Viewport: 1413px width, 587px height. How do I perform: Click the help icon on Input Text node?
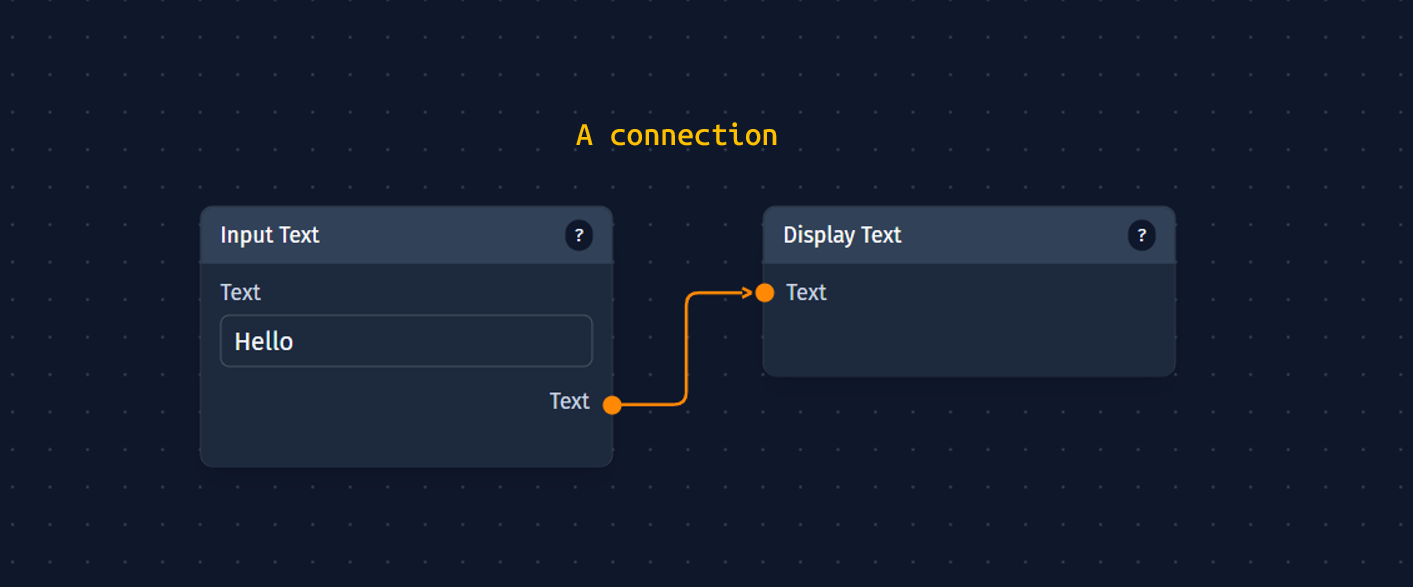pyautogui.click(x=579, y=236)
